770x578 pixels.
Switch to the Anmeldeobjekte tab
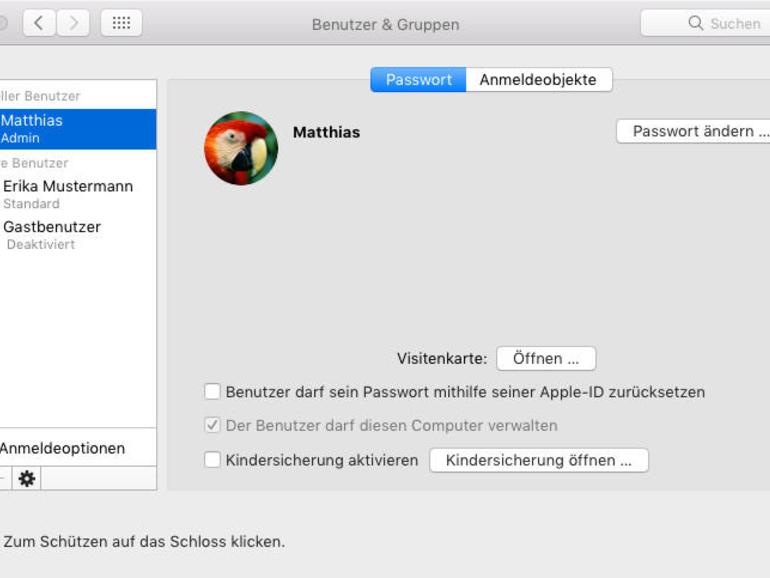coord(539,80)
